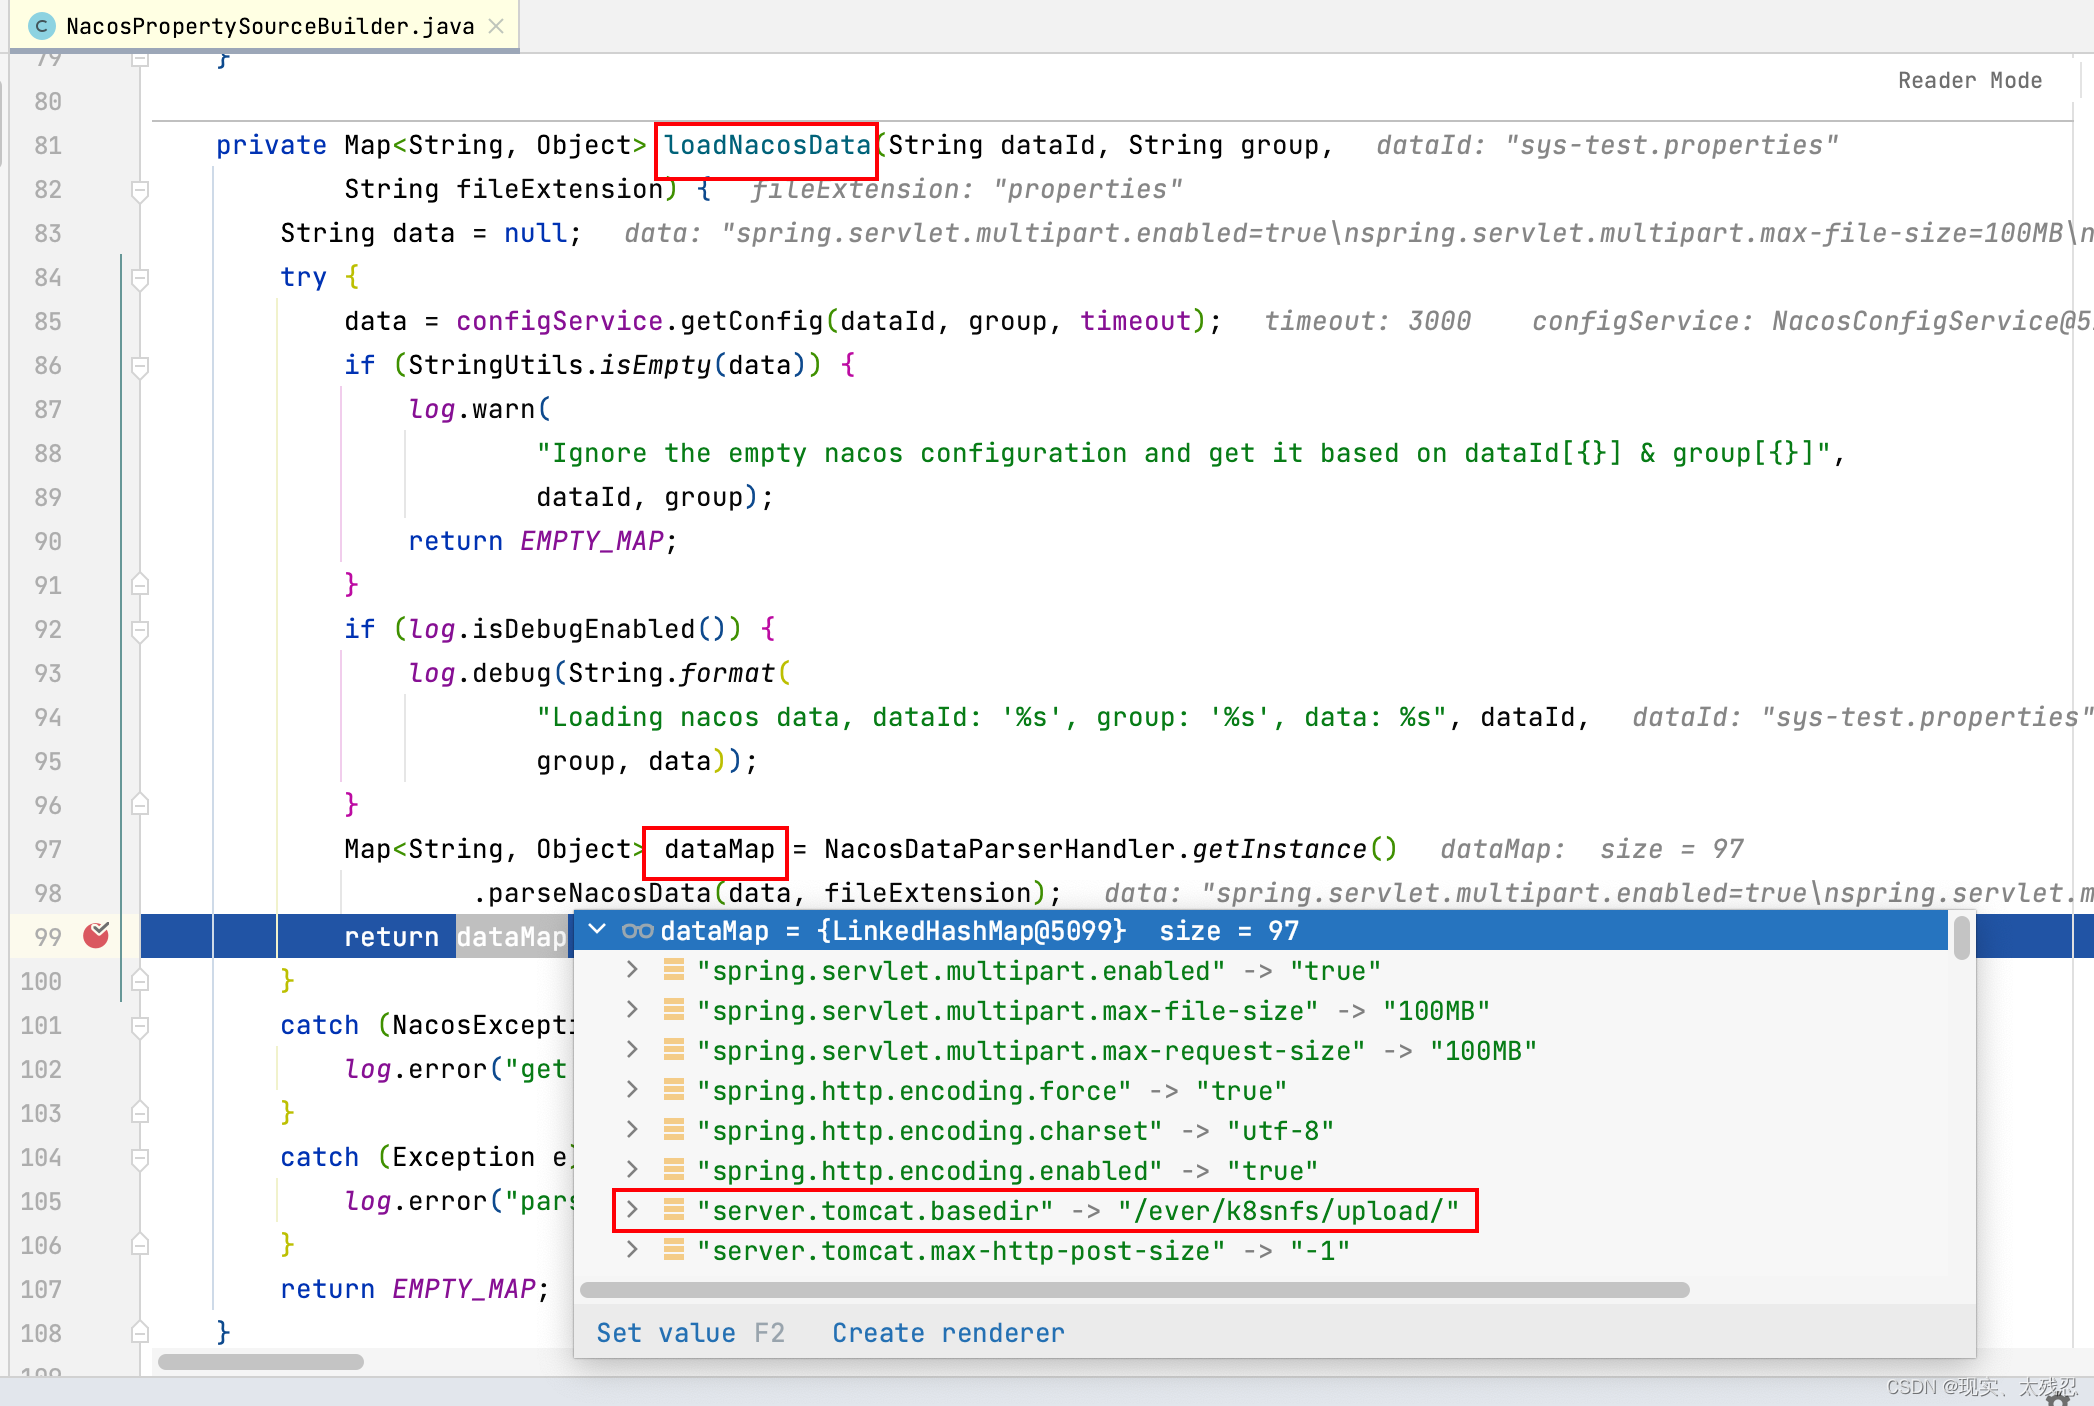Expand the spring.http.encoding.enabled entry
The width and height of the screenshot is (2094, 1406).
(631, 1170)
